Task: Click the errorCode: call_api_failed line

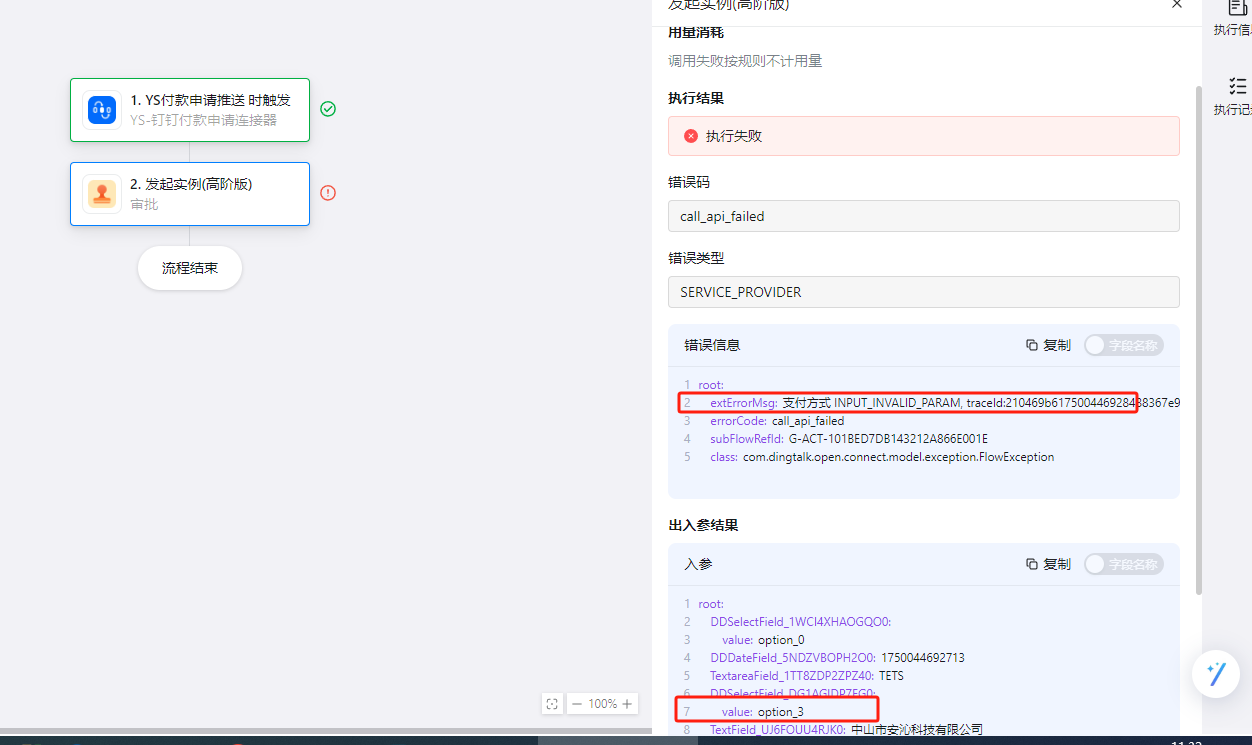Action: coord(777,421)
